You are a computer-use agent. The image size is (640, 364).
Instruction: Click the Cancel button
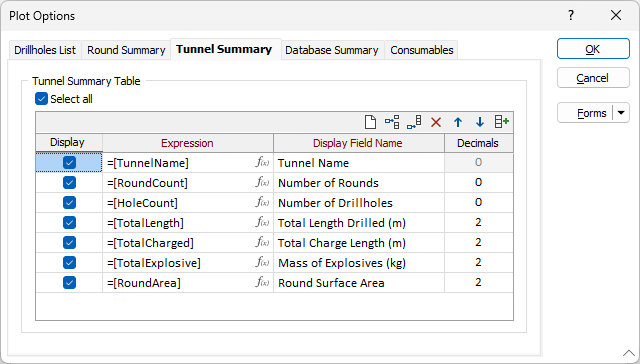593,78
